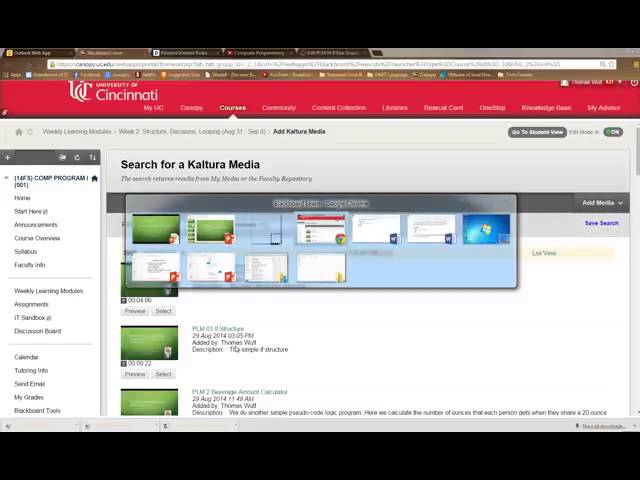Click the Save Search link
Image resolution: width=640 pixels, height=480 pixels.
(x=602, y=223)
